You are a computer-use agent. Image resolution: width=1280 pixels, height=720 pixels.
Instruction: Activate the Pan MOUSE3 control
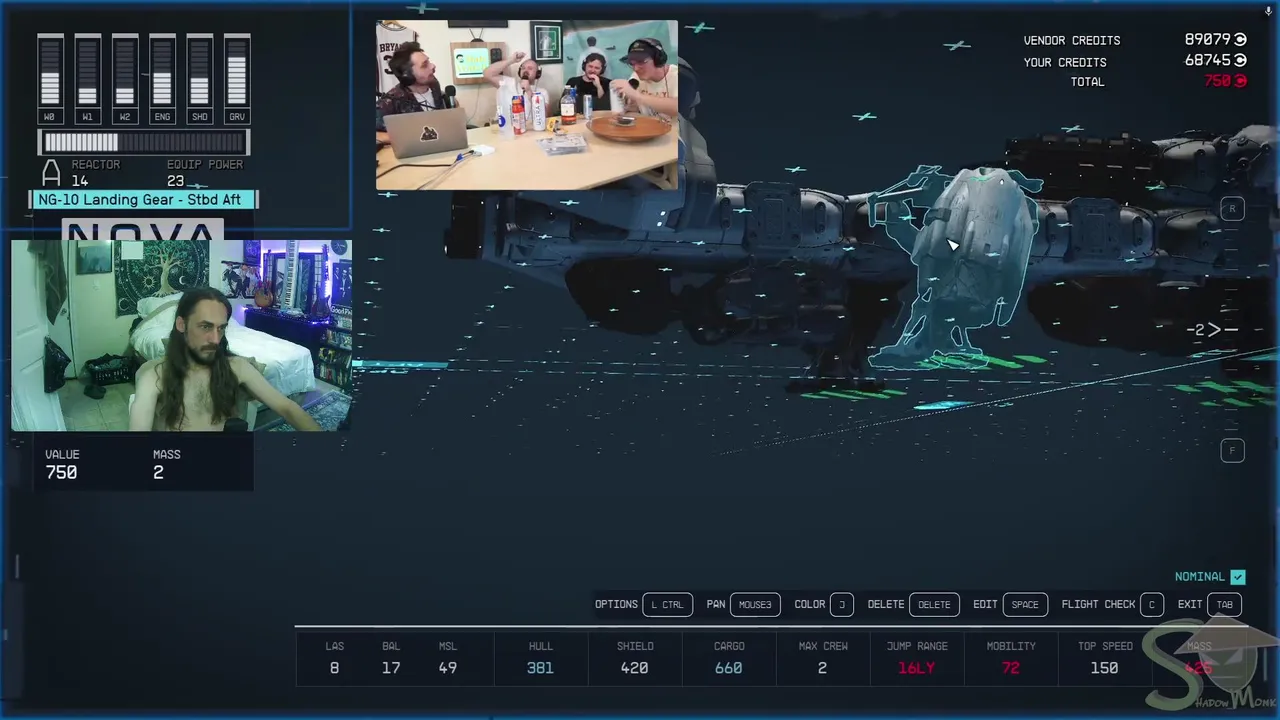755,604
